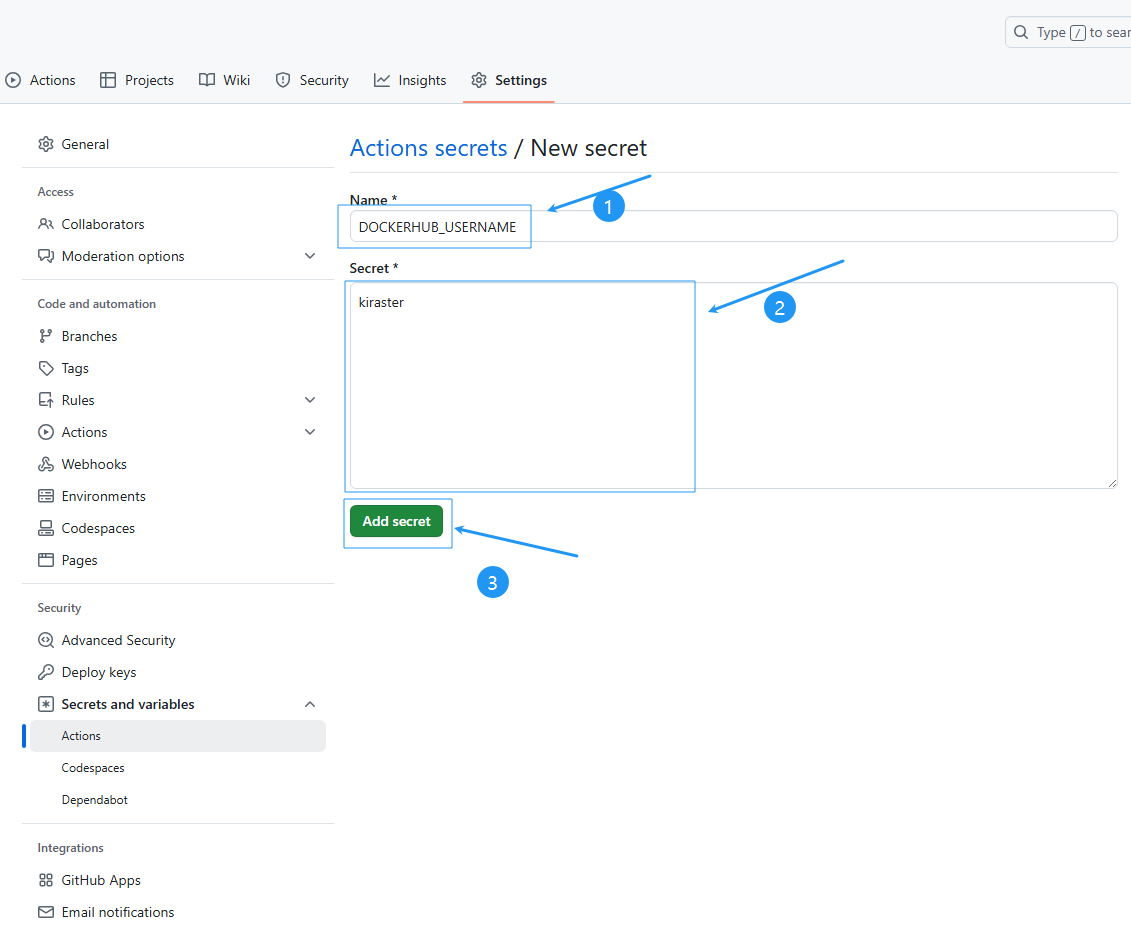Click the Moderation options comment icon
Image resolution: width=1131 pixels, height=934 pixels.
pyautogui.click(x=45, y=256)
